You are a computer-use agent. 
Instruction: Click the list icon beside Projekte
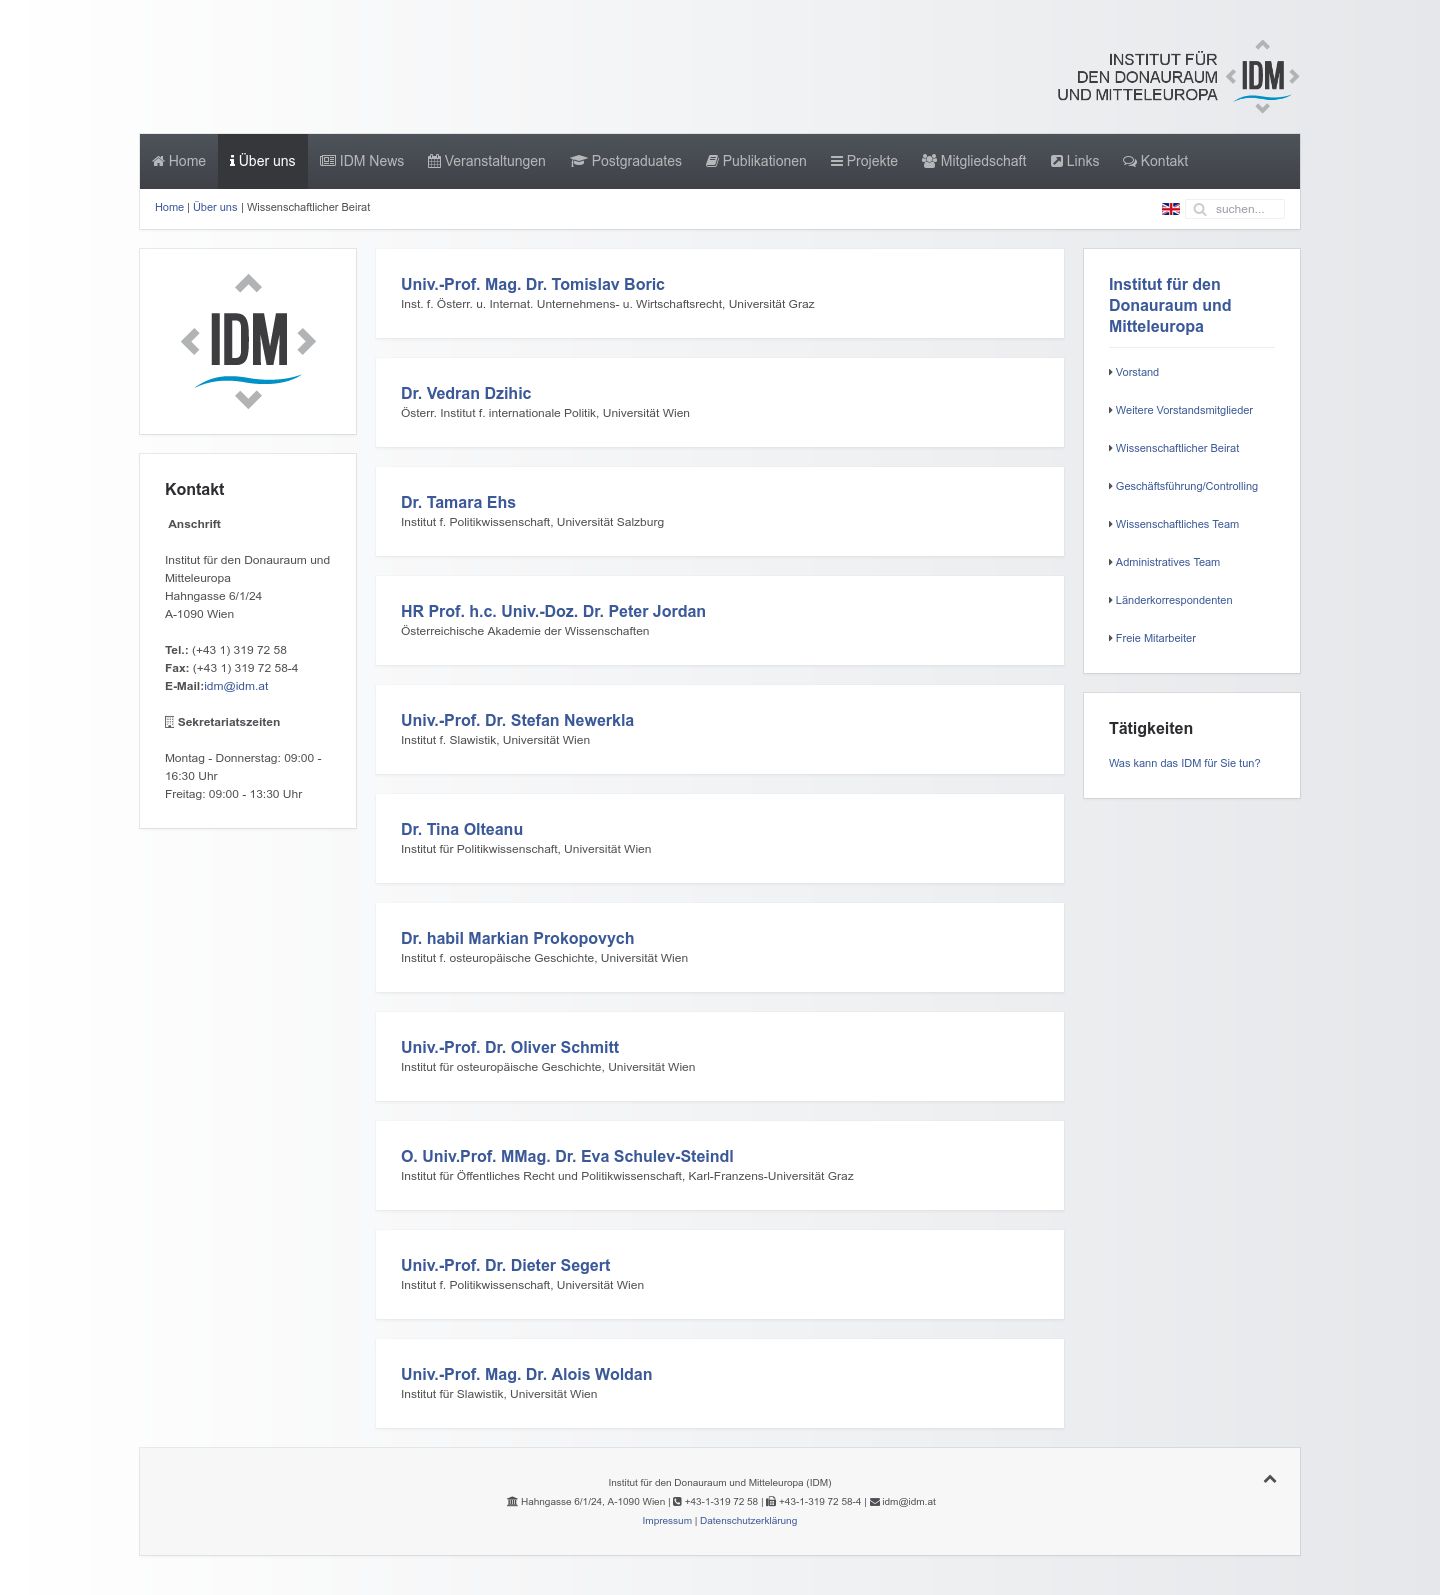[x=837, y=161]
